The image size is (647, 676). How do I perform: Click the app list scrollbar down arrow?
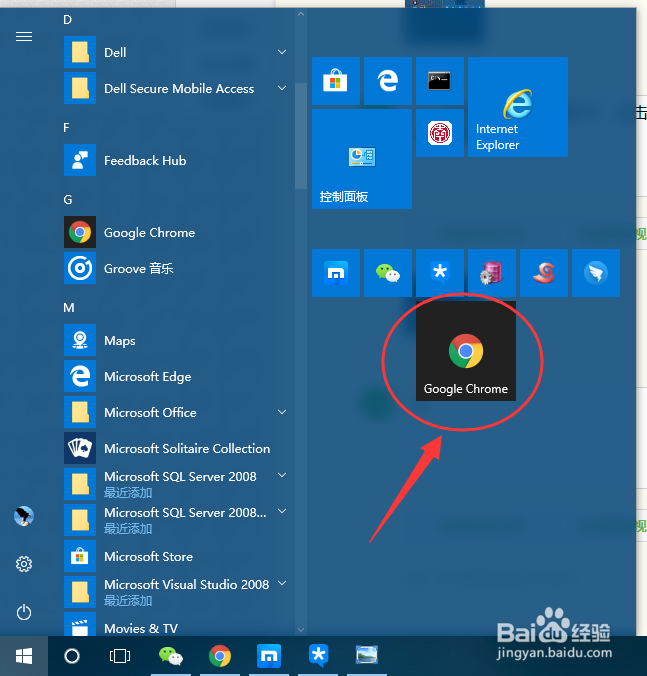point(301,630)
